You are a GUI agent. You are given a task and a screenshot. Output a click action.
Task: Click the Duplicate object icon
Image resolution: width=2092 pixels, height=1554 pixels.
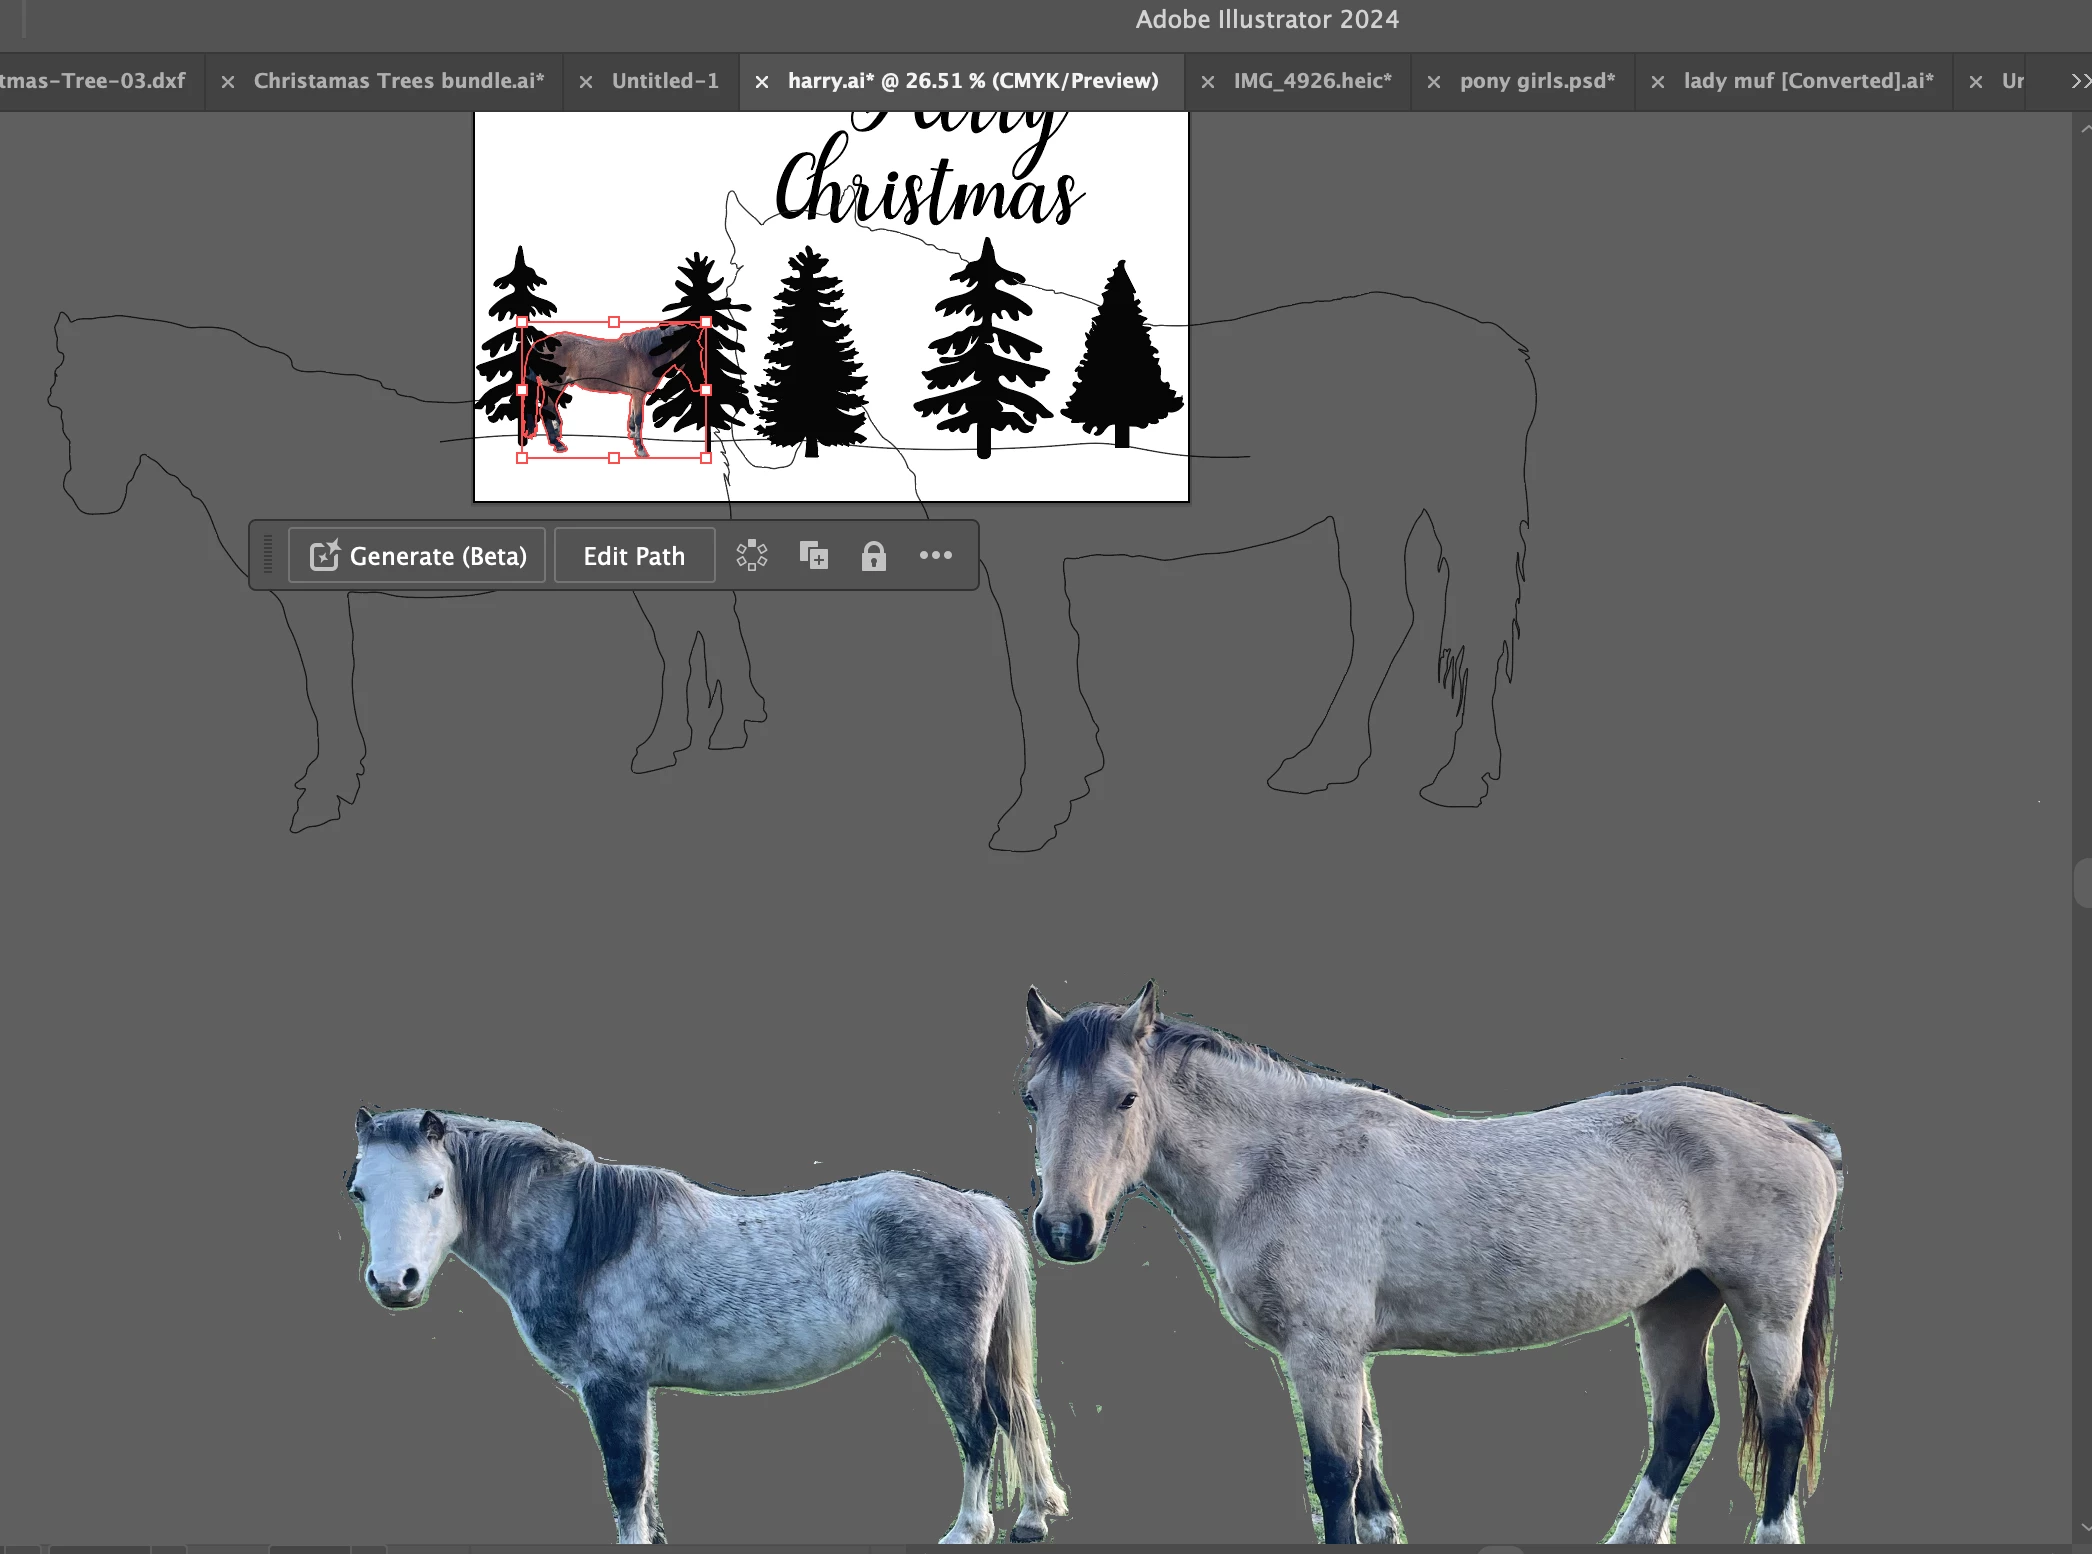coord(814,555)
